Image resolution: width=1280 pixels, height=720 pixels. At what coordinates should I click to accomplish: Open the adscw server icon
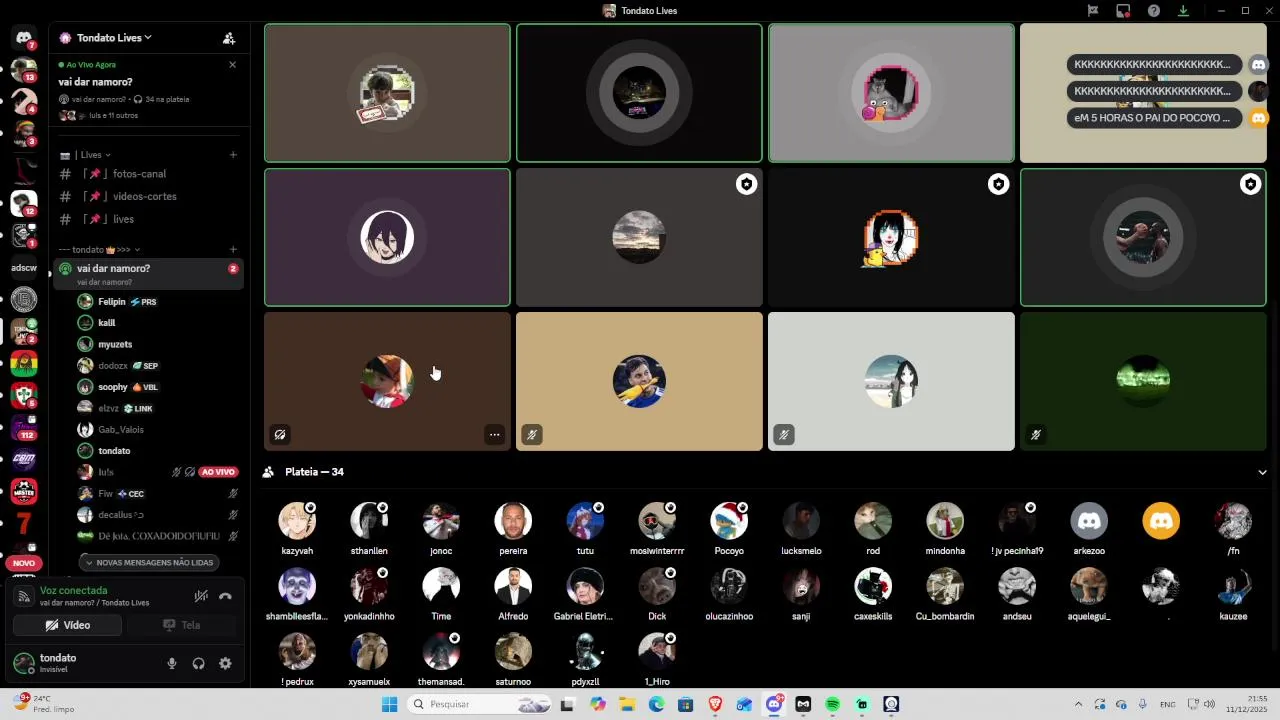tap(24, 268)
